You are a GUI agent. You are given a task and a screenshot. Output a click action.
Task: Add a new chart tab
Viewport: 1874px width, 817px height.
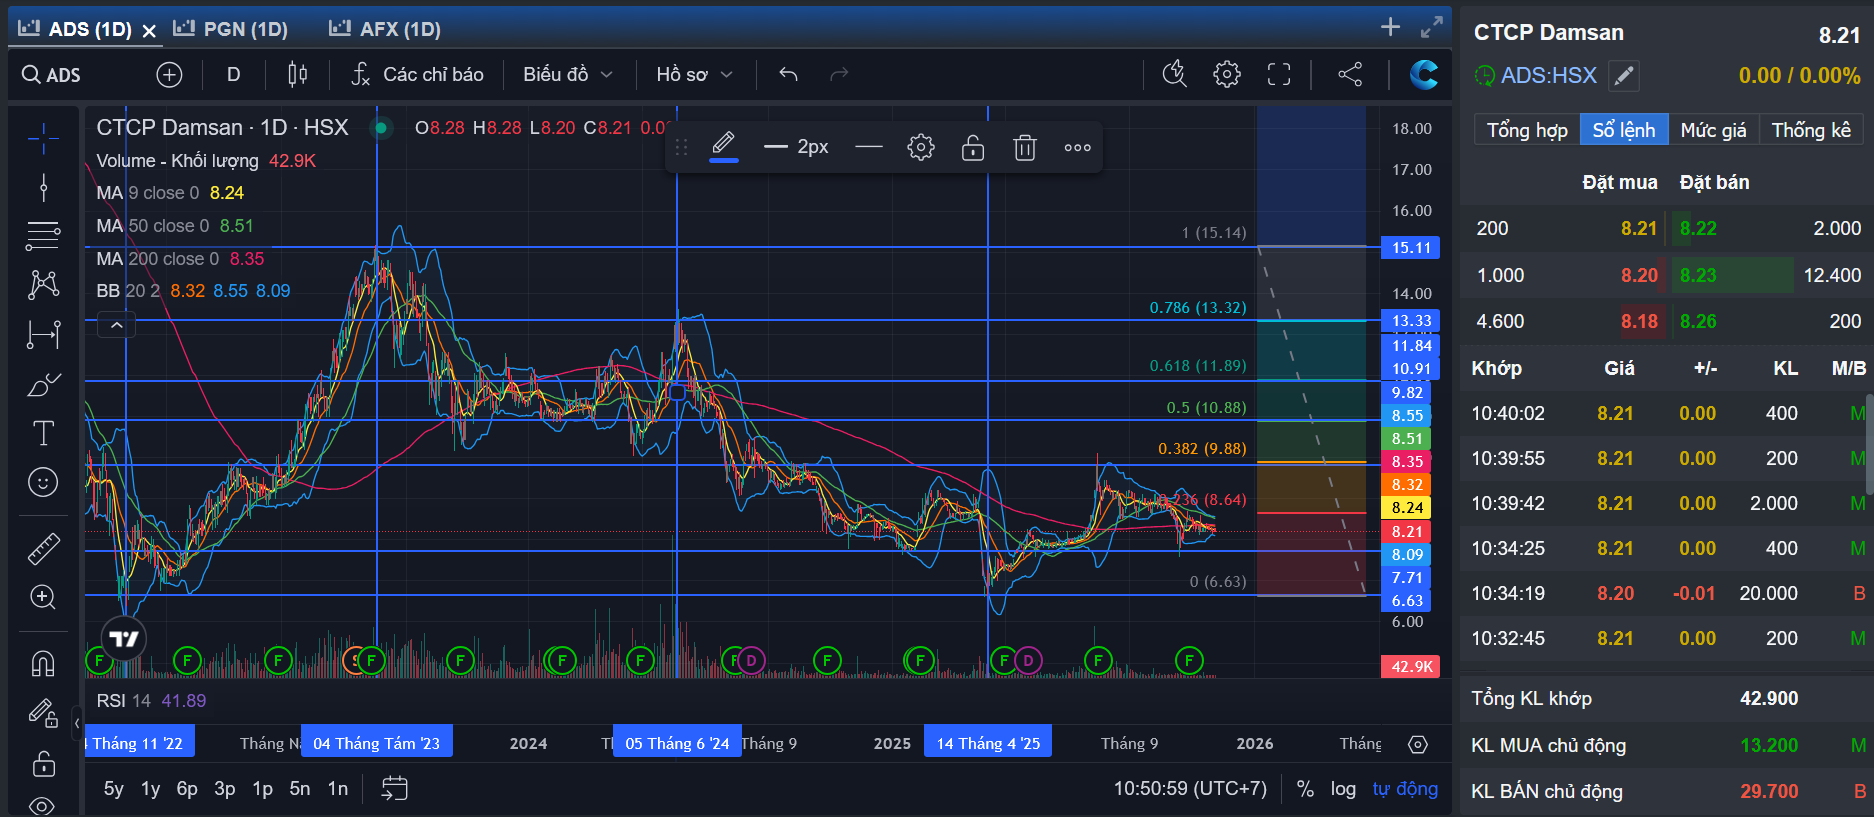(1390, 27)
